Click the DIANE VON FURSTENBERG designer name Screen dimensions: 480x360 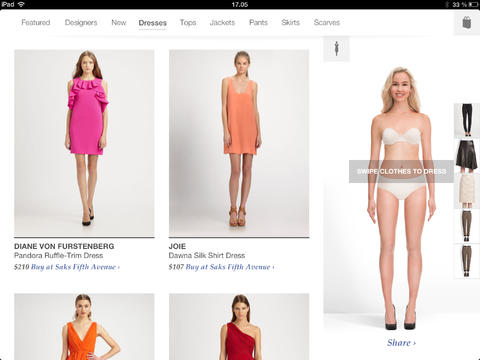coord(64,246)
